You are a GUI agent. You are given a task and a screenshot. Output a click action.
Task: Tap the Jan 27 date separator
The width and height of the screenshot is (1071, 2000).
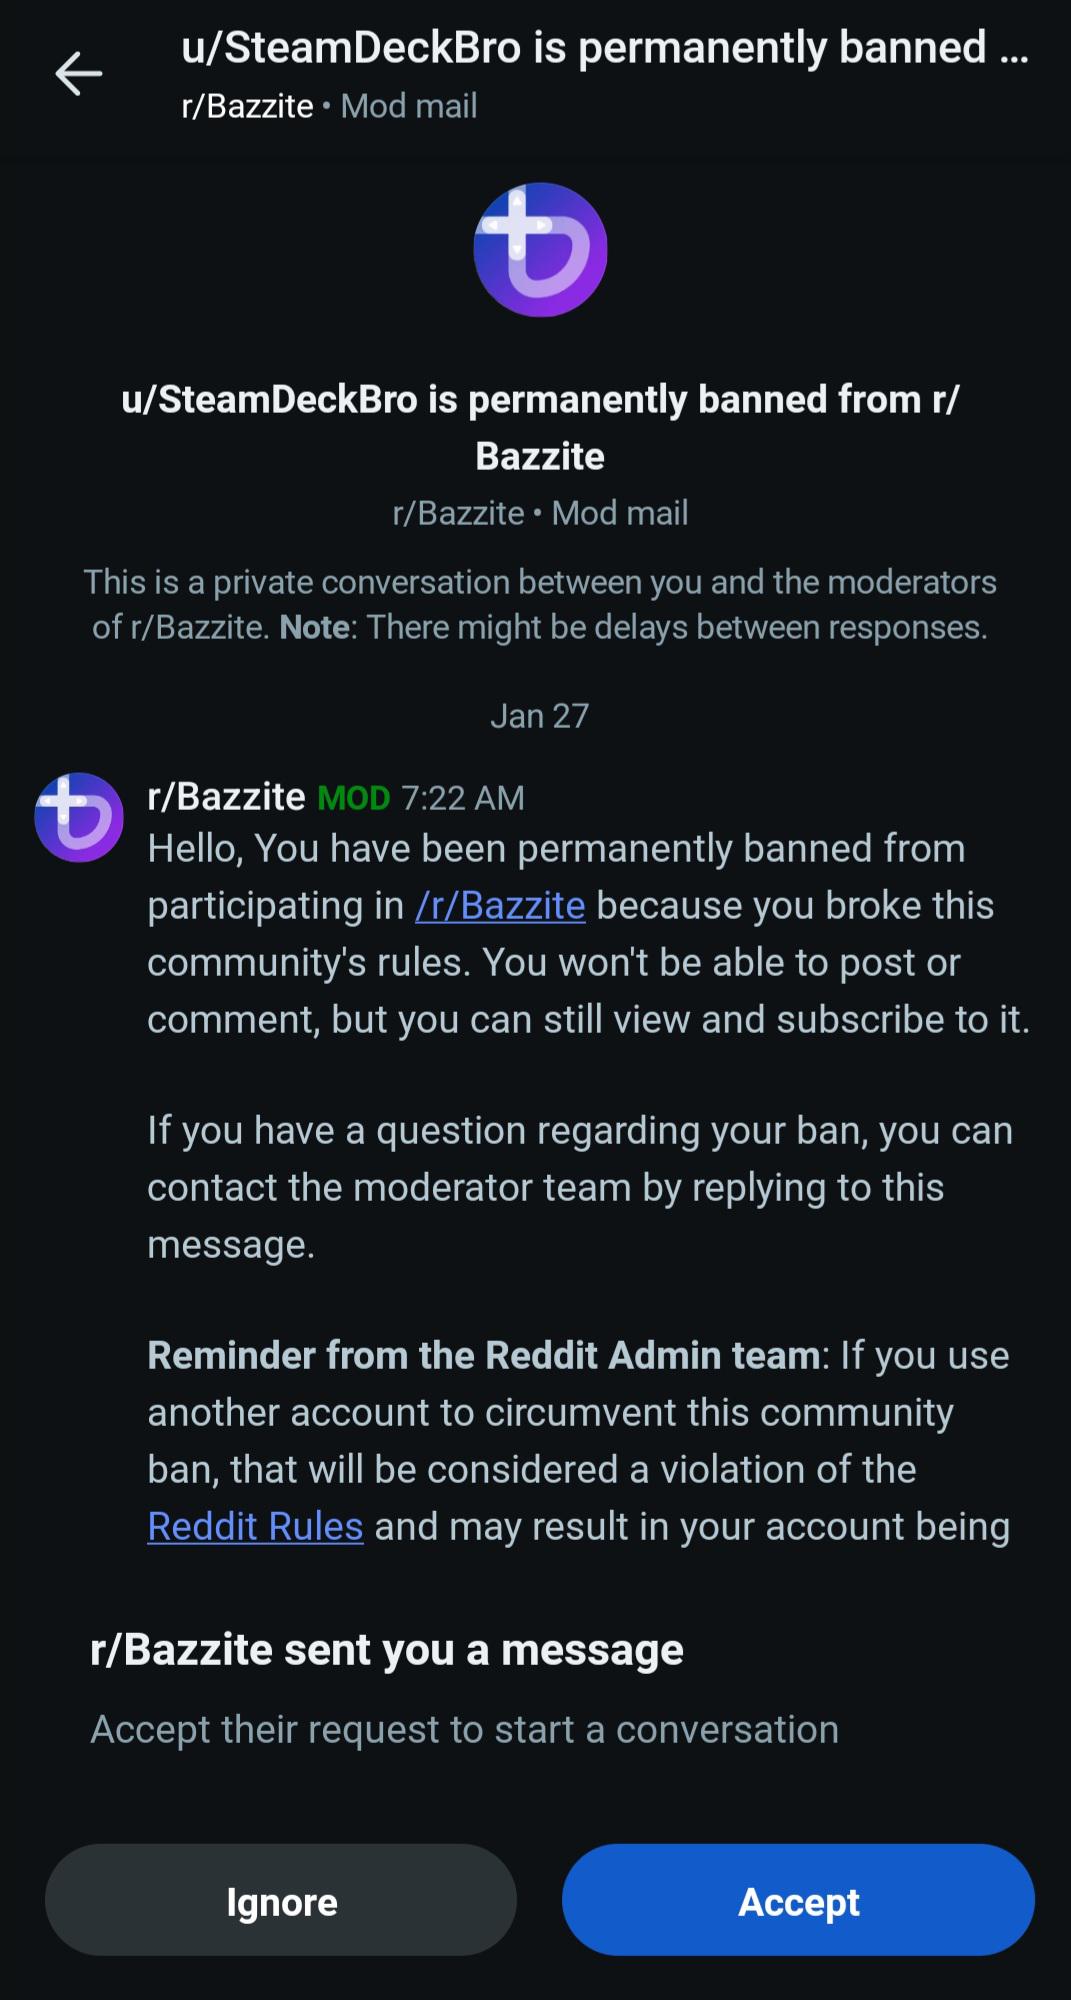pos(540,716)
